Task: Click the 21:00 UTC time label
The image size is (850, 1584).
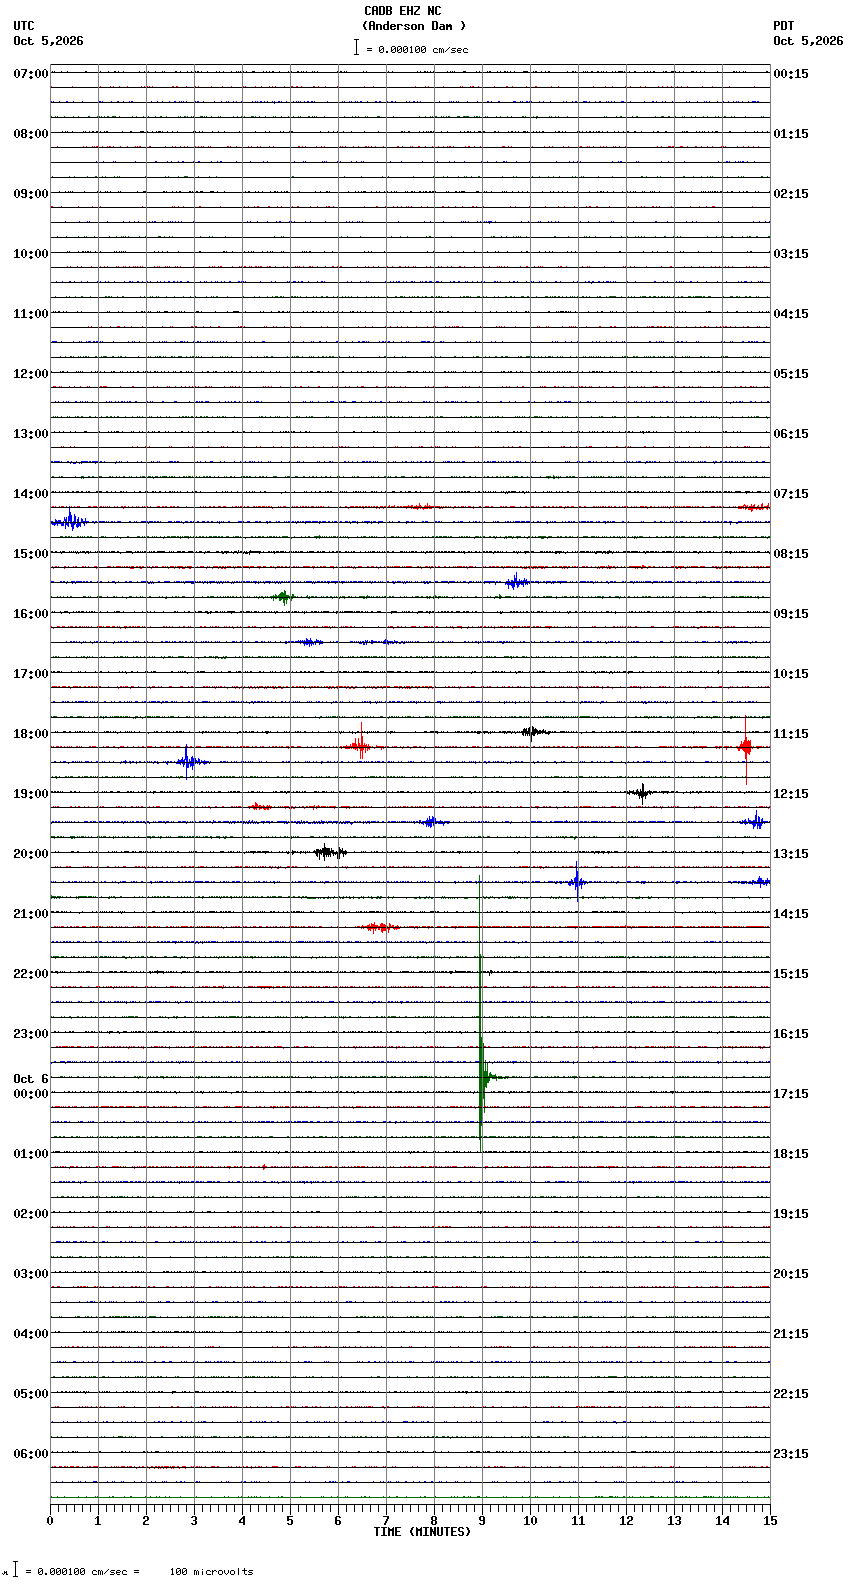Action: pos(31,914)
